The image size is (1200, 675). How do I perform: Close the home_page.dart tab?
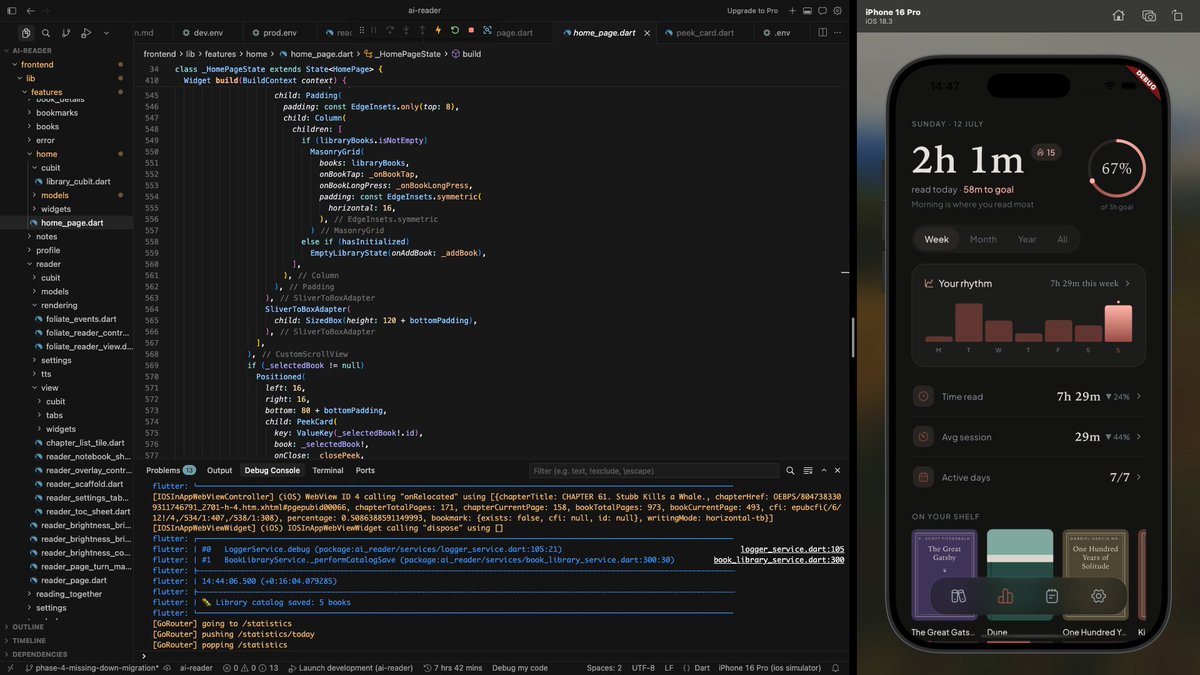click(646, 33)
